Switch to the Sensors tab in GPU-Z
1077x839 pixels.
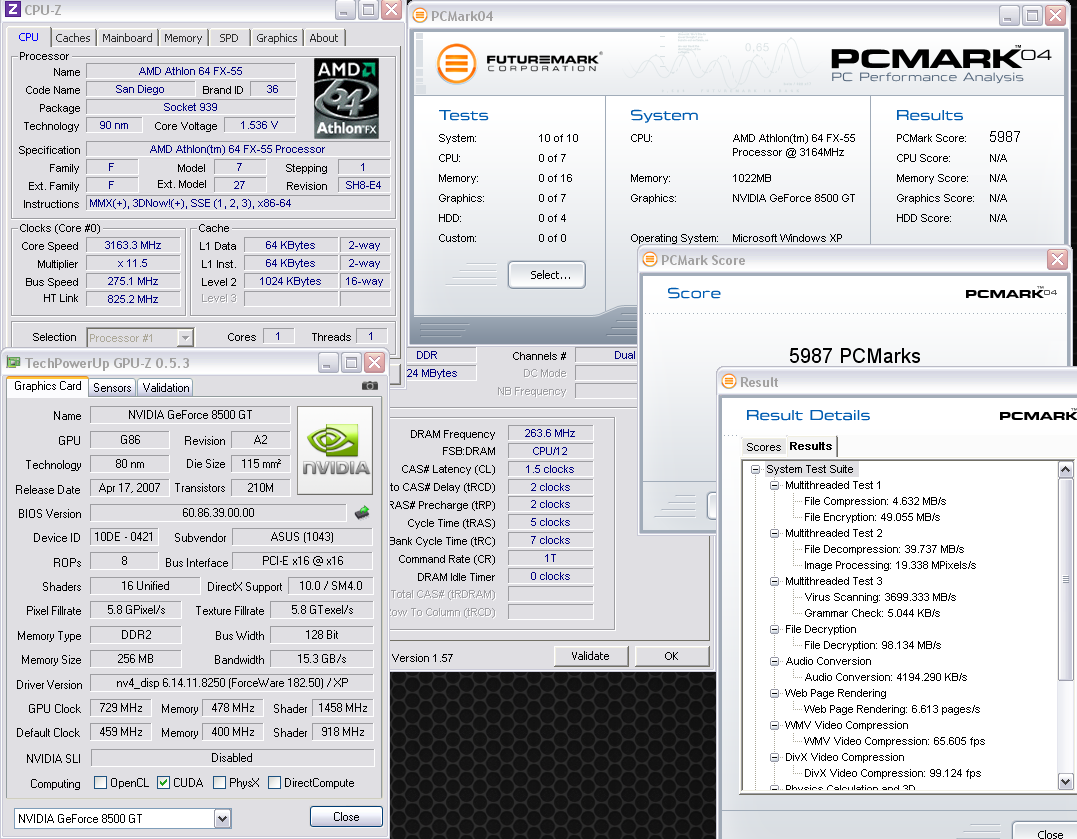(x=112, y=388)
